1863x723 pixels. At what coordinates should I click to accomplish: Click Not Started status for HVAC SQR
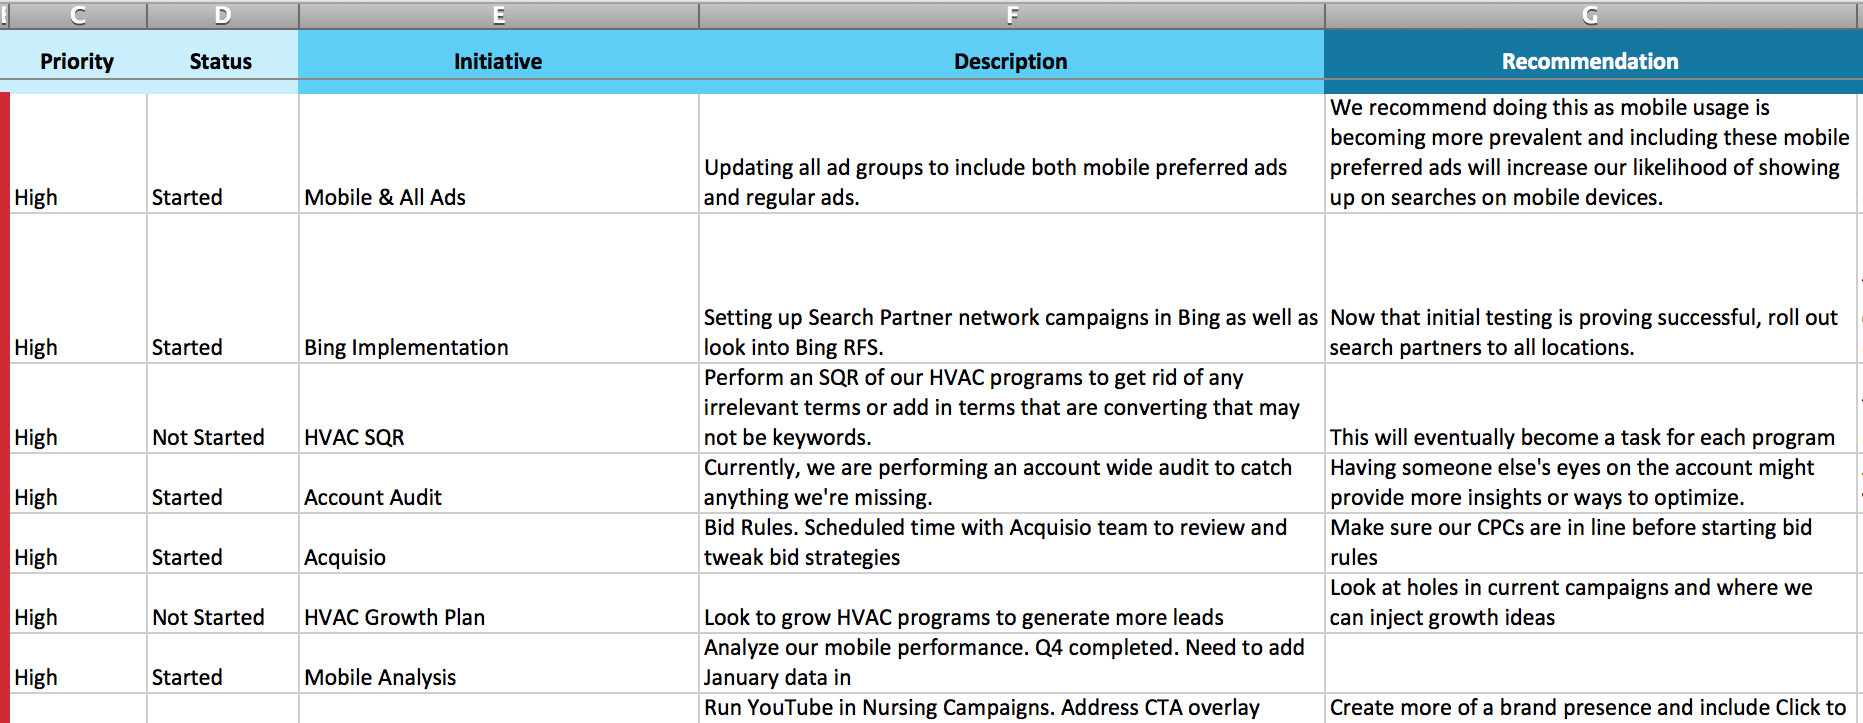coord(223,408)
